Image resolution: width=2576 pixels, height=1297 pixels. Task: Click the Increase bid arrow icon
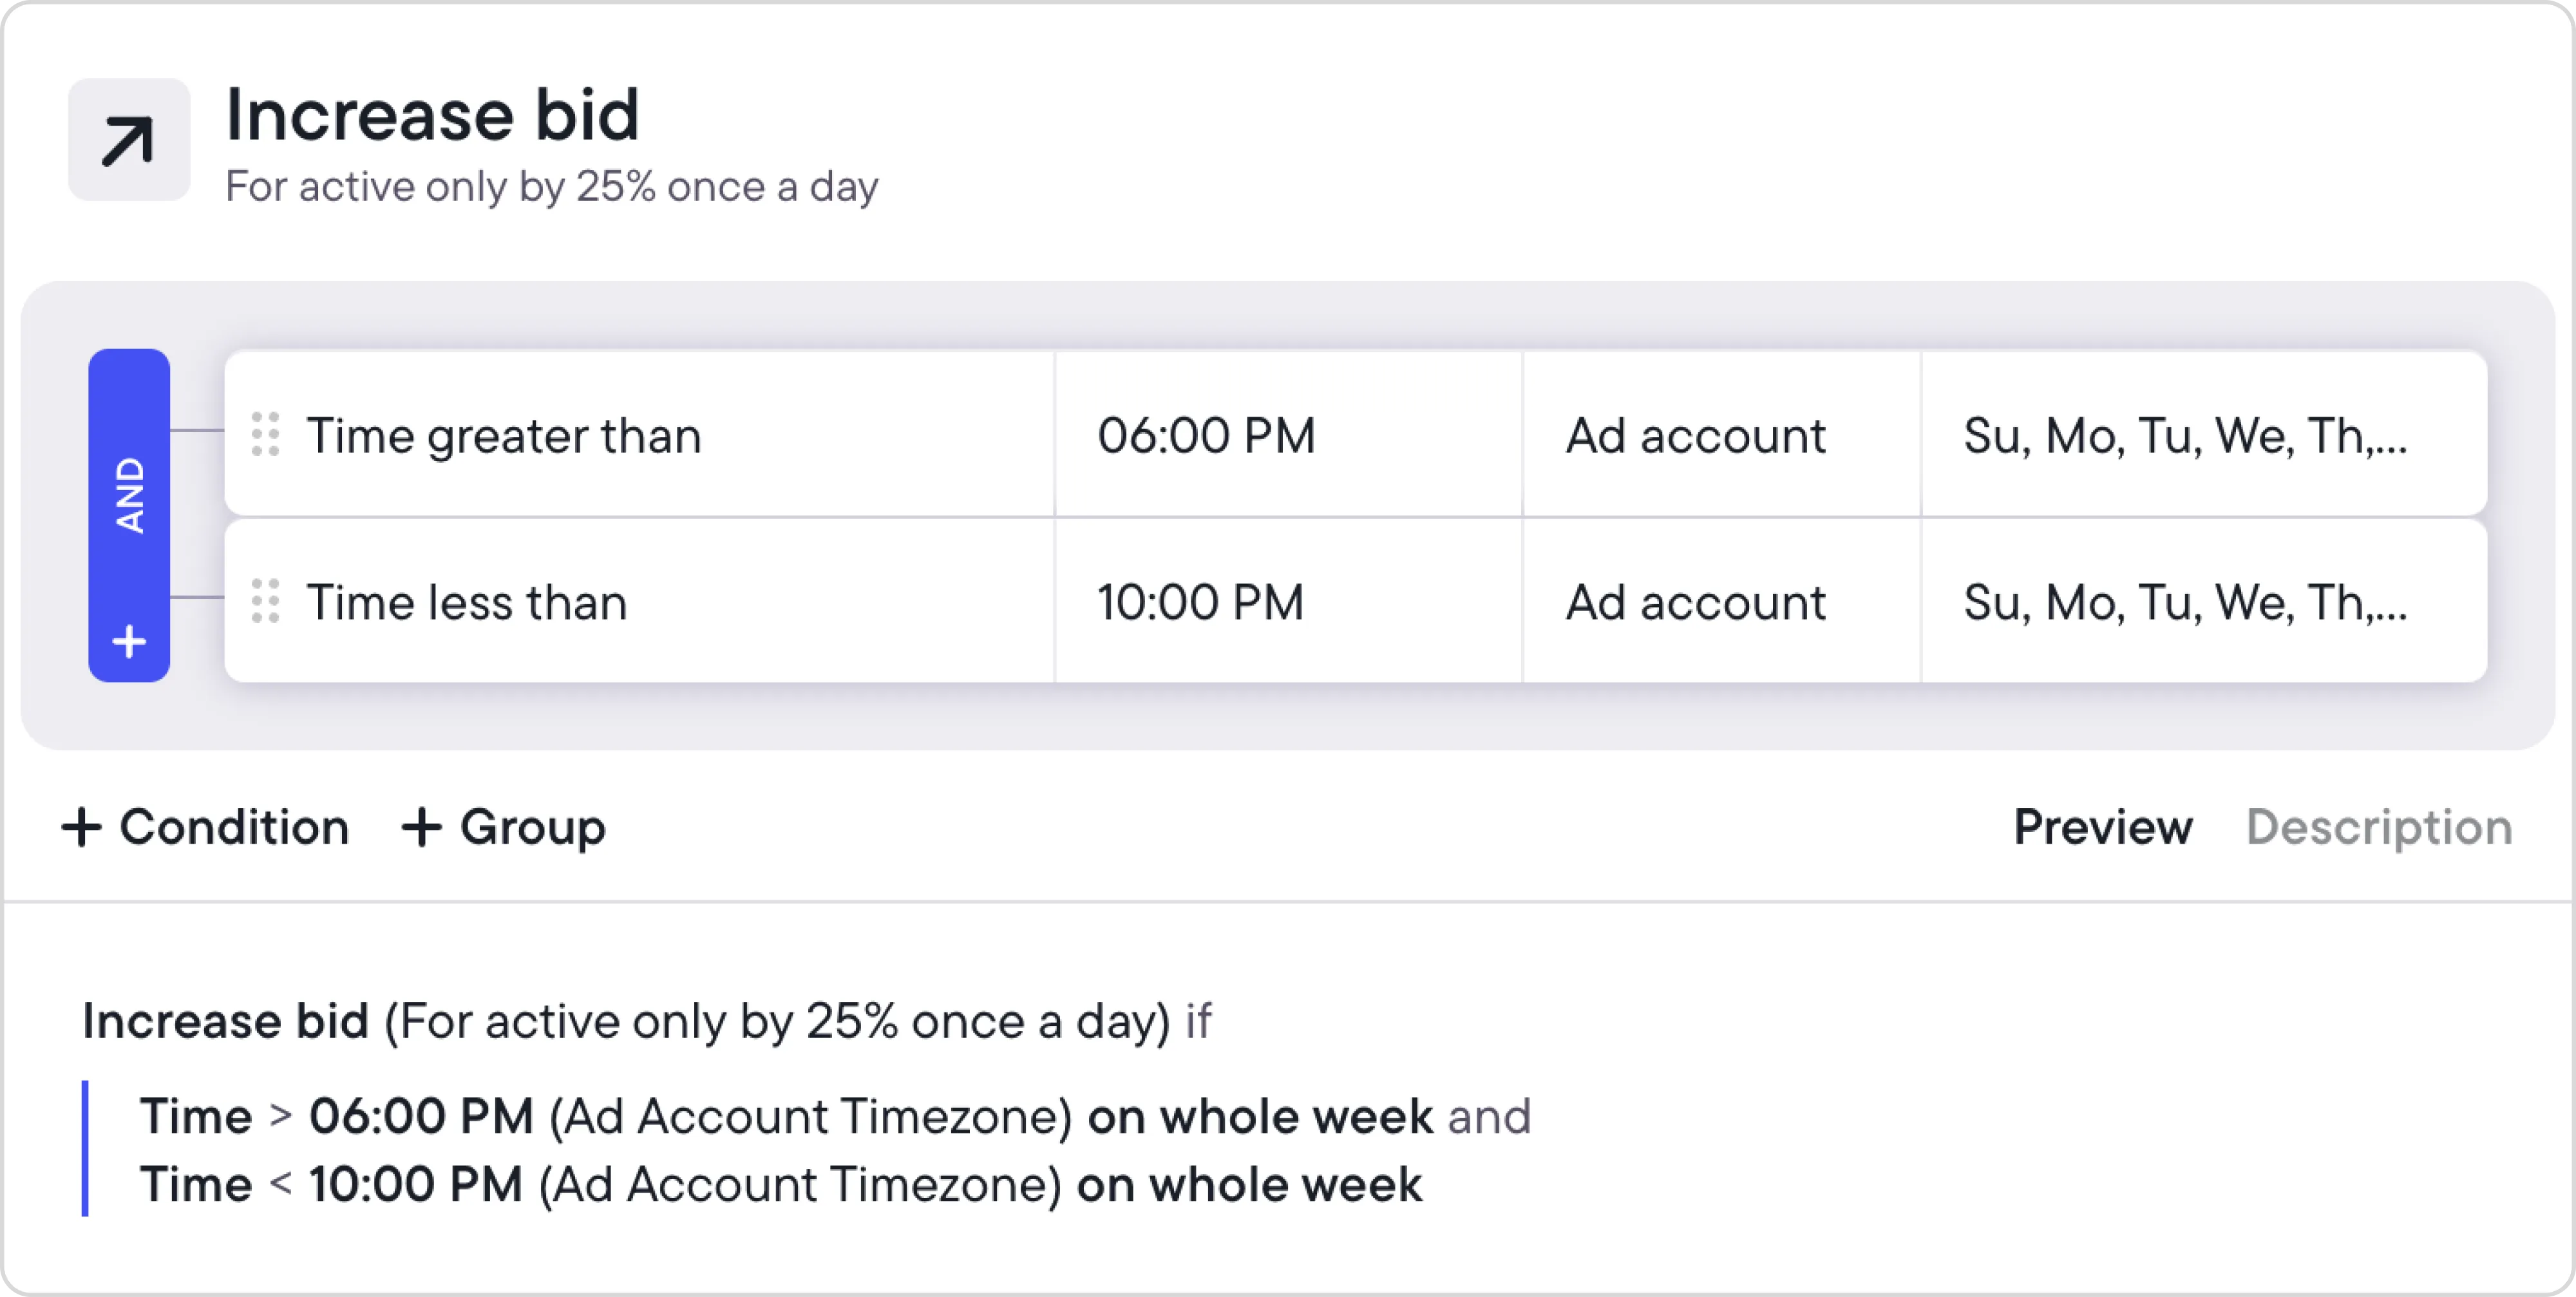(x=128, y=140)
